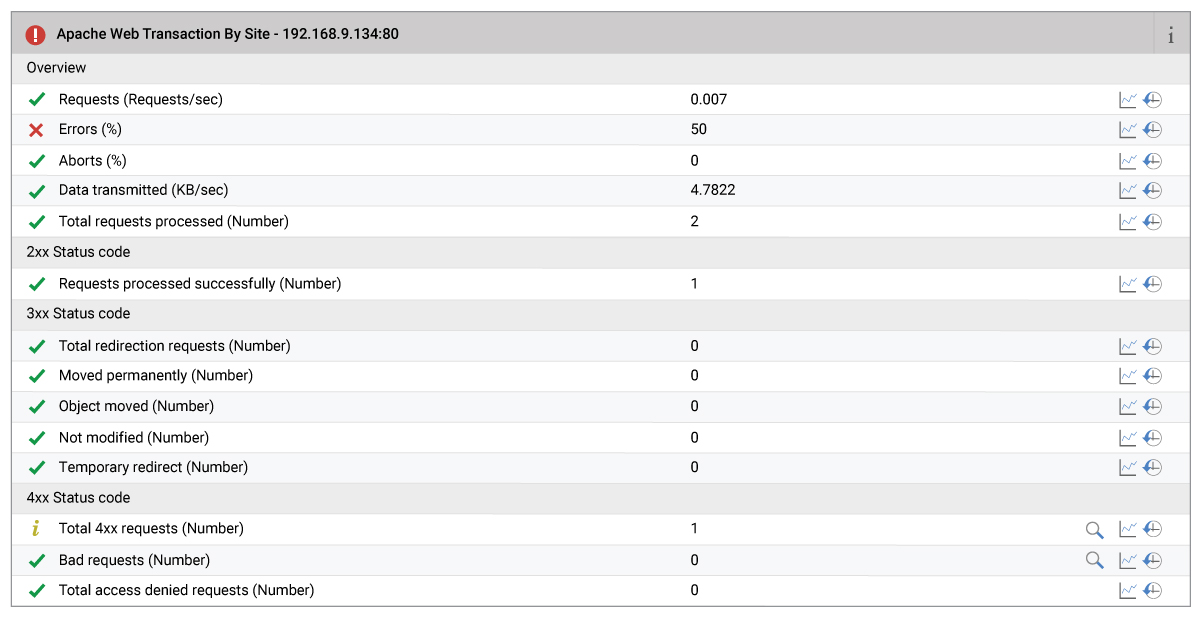Select the Object moved (Number) measure label
The image size is (1200, 618).
pos(136,406)
